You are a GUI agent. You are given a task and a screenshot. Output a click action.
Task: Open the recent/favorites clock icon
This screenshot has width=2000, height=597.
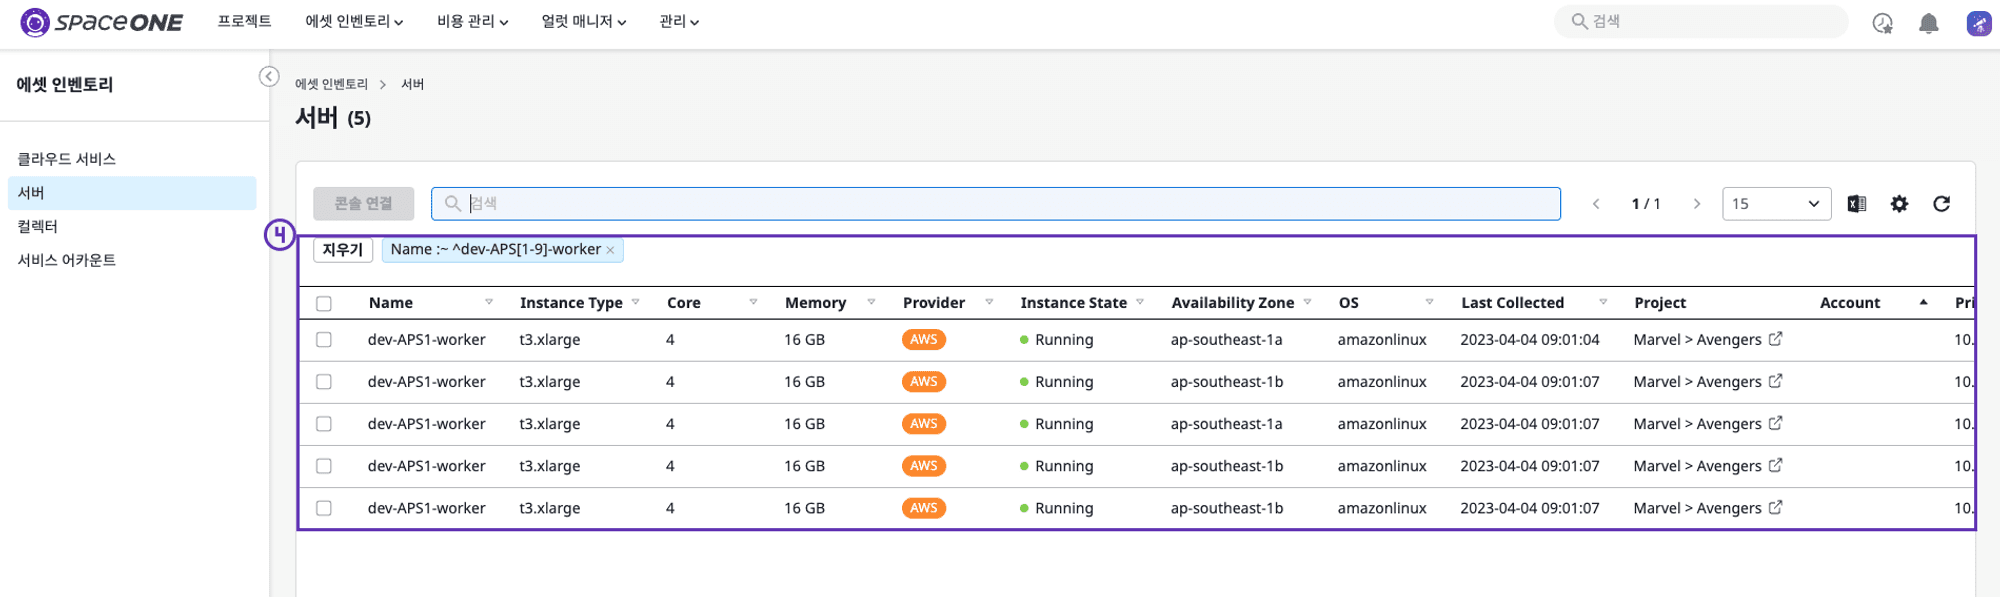click(x=1883, y=23)
